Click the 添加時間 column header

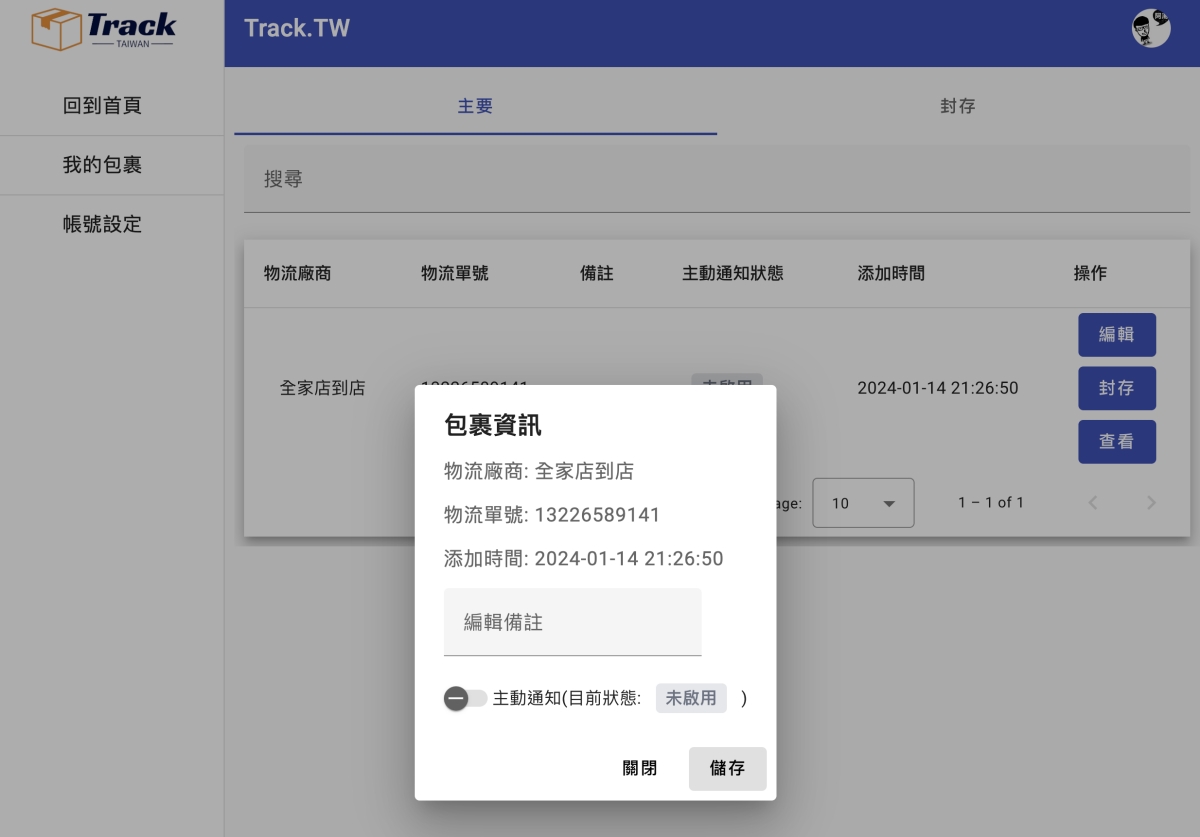click(x=891, y=273)
